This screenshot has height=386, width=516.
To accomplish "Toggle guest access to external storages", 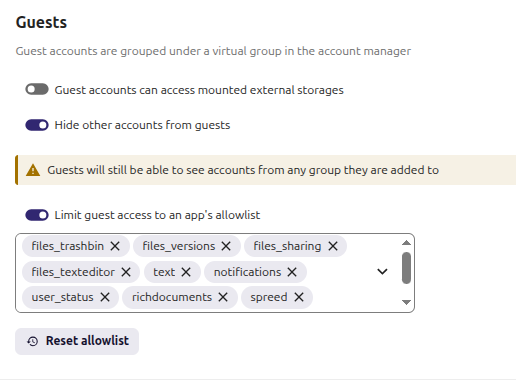I will click(x=37, y=89).
